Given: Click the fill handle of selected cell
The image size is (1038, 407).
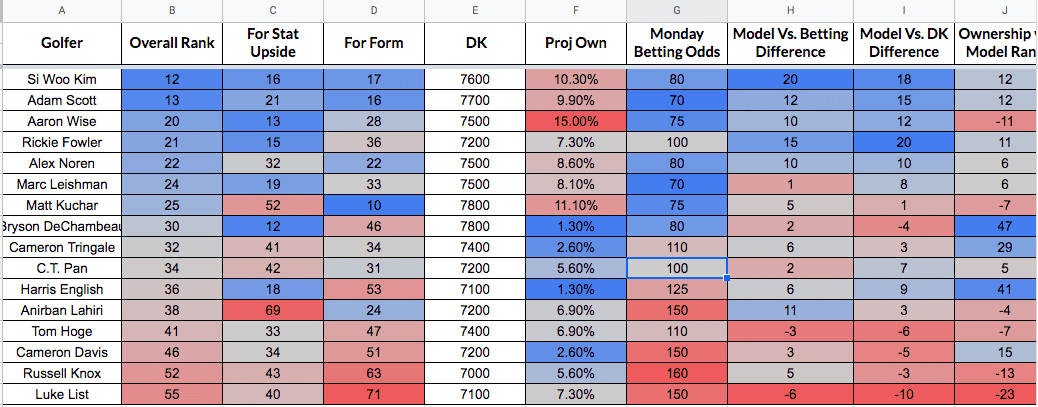Looking at the screenshot, I should pyautogui.click(x=727, y=279).
